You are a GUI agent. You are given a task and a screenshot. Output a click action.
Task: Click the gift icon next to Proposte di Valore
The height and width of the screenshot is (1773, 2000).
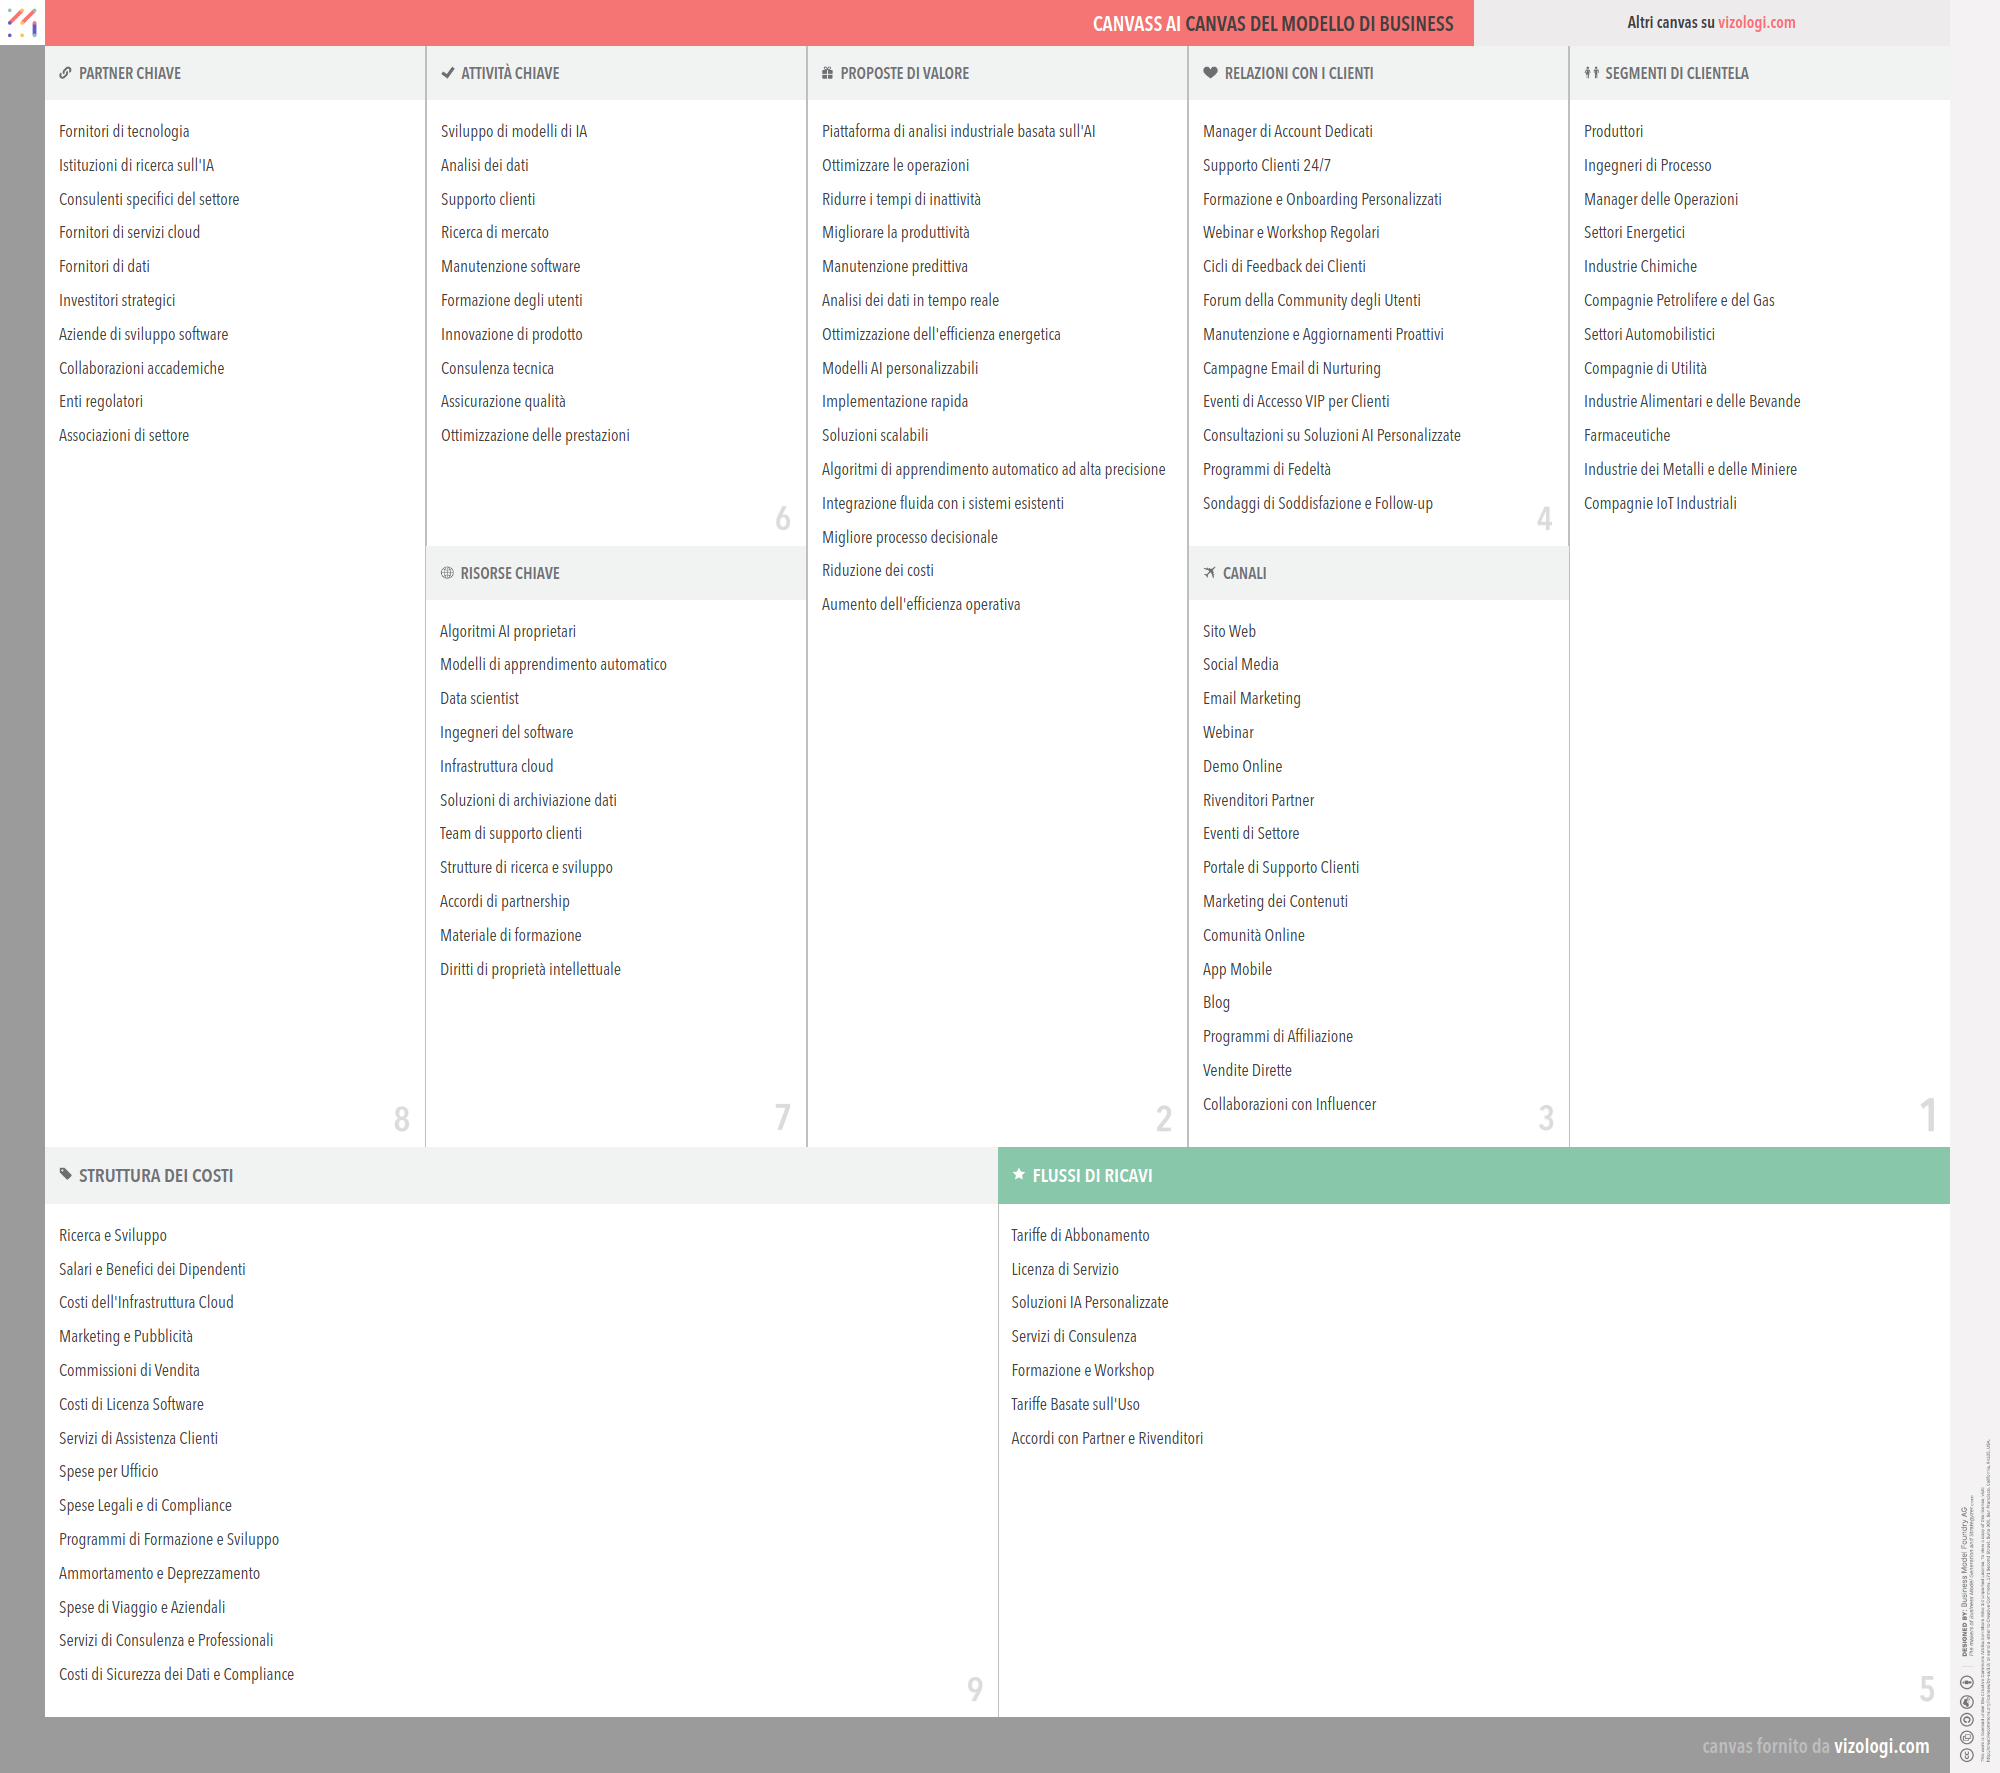pyautogui.click(x=826, y=73)
